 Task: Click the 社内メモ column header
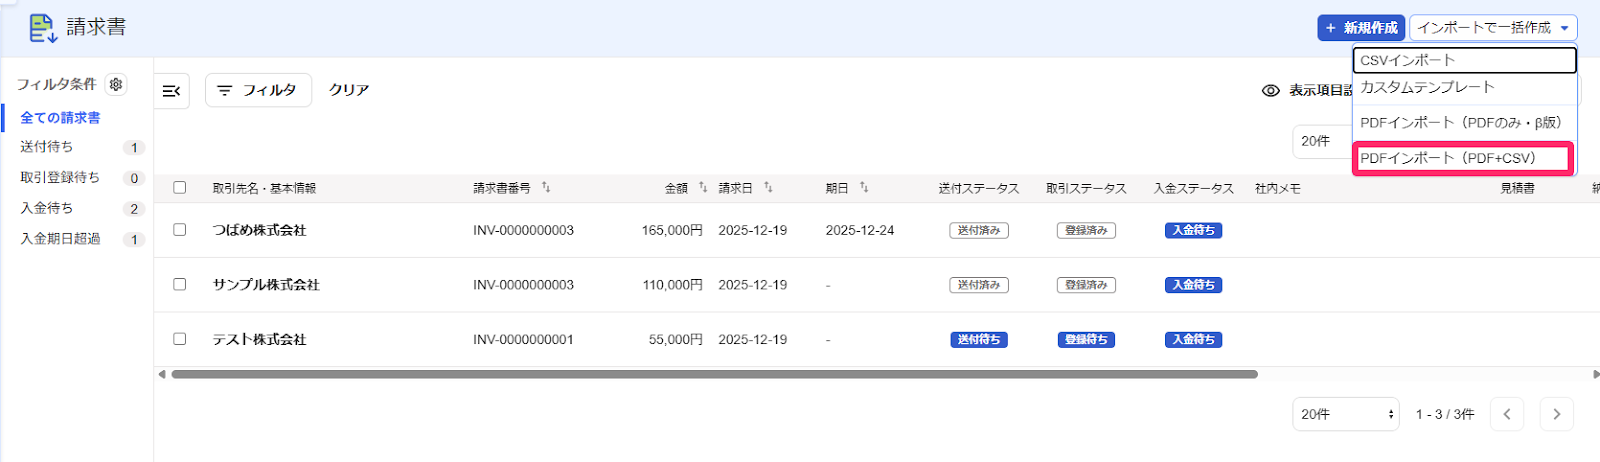[1278, 188]
